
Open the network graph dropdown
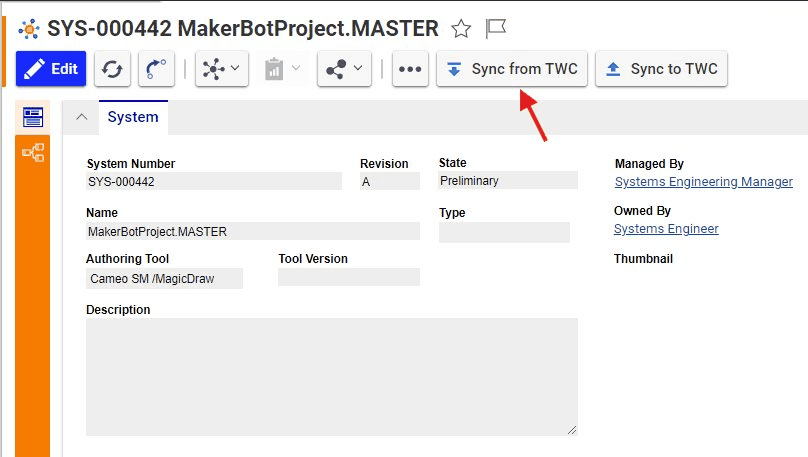pyautogui.click(x=222, y=69)
